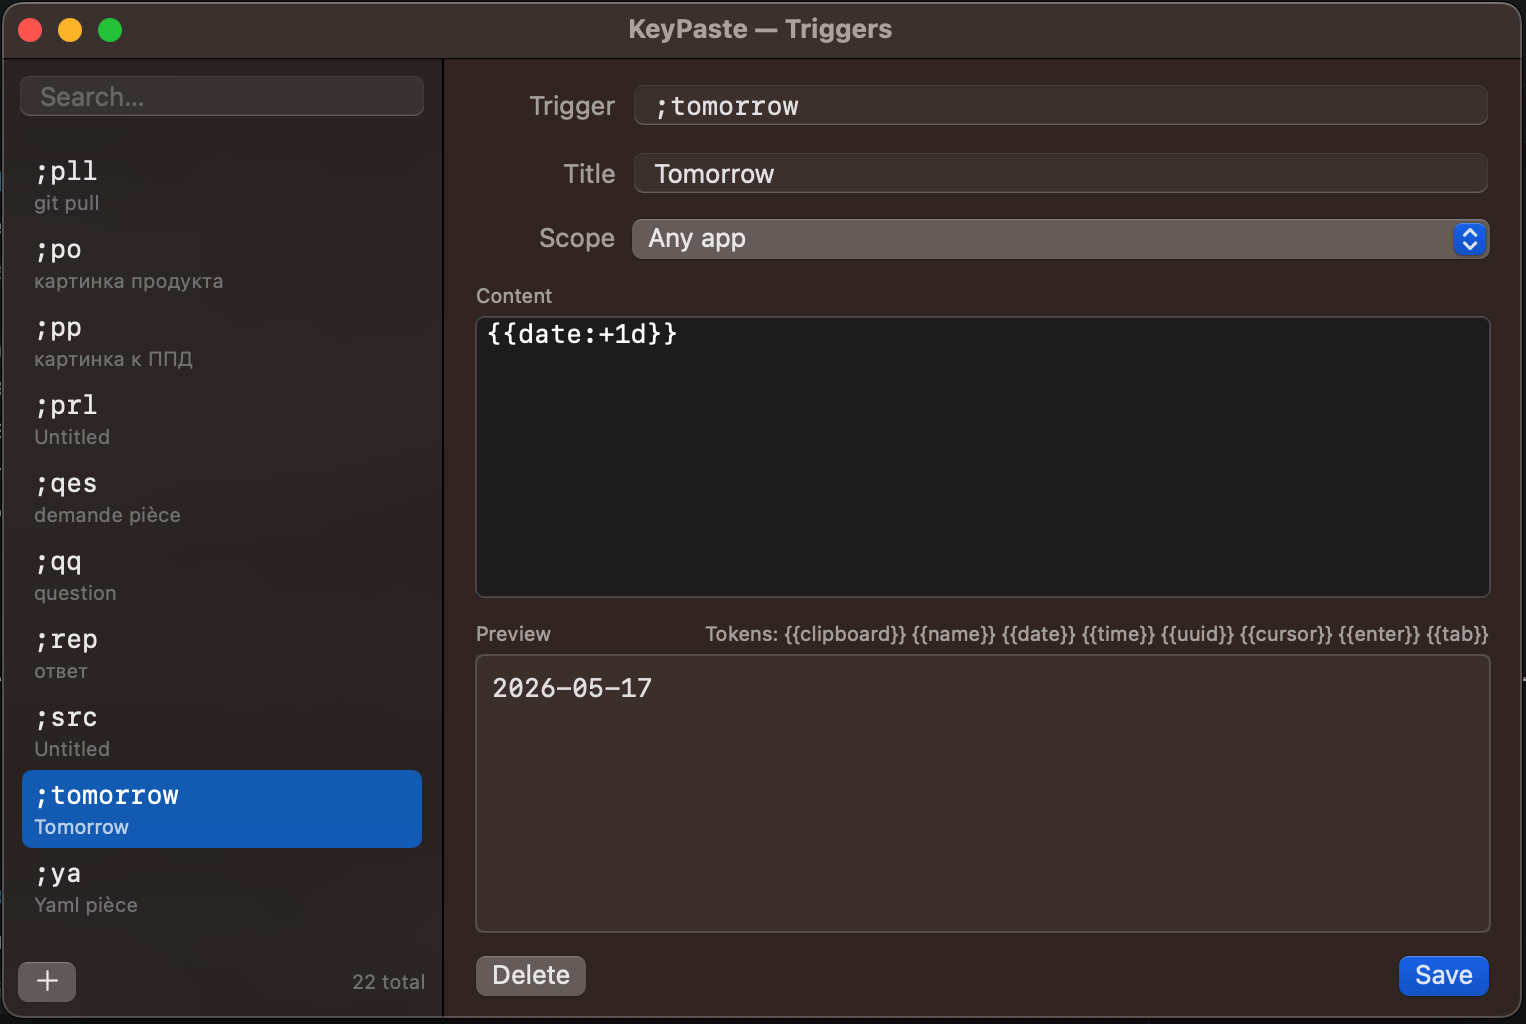Select the ;qes demande pièce trigger

point(222,497)
